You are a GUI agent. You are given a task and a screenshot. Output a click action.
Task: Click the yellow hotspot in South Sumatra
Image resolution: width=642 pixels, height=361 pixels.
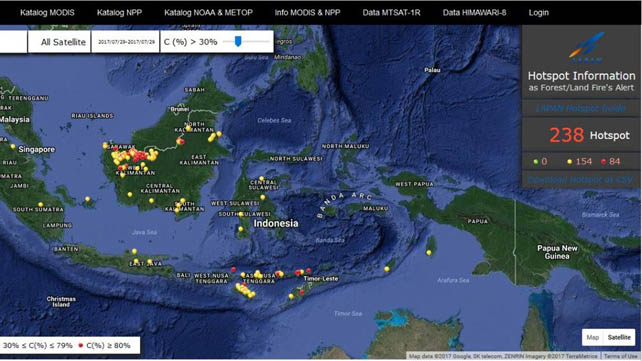pos(40,204)
